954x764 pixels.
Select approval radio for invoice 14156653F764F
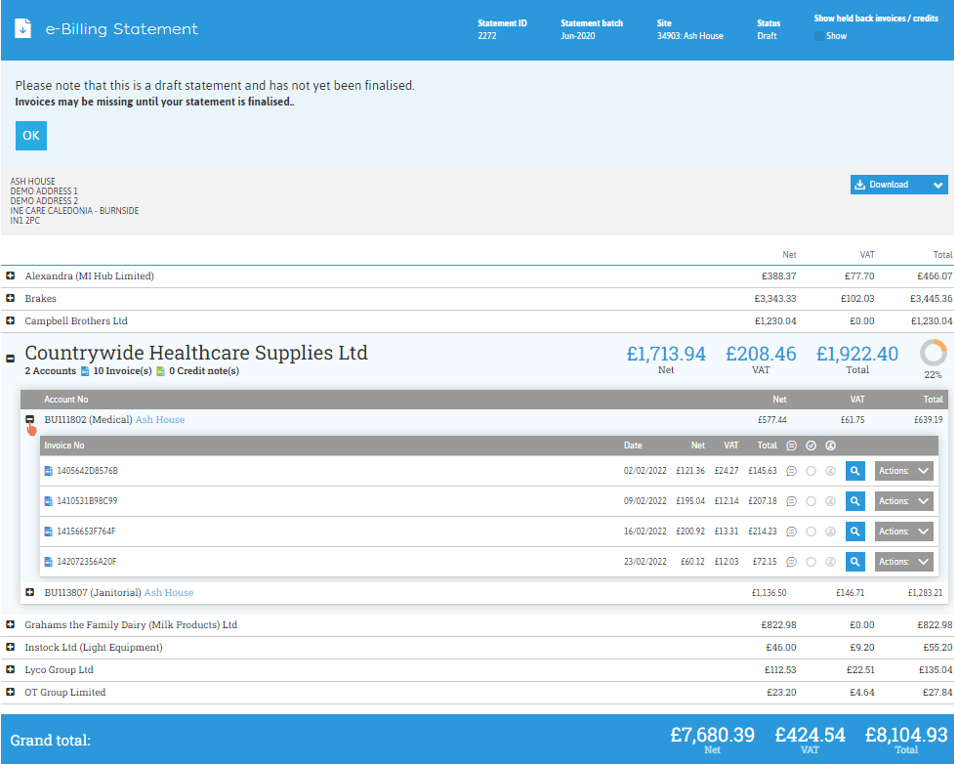point(811,532)
